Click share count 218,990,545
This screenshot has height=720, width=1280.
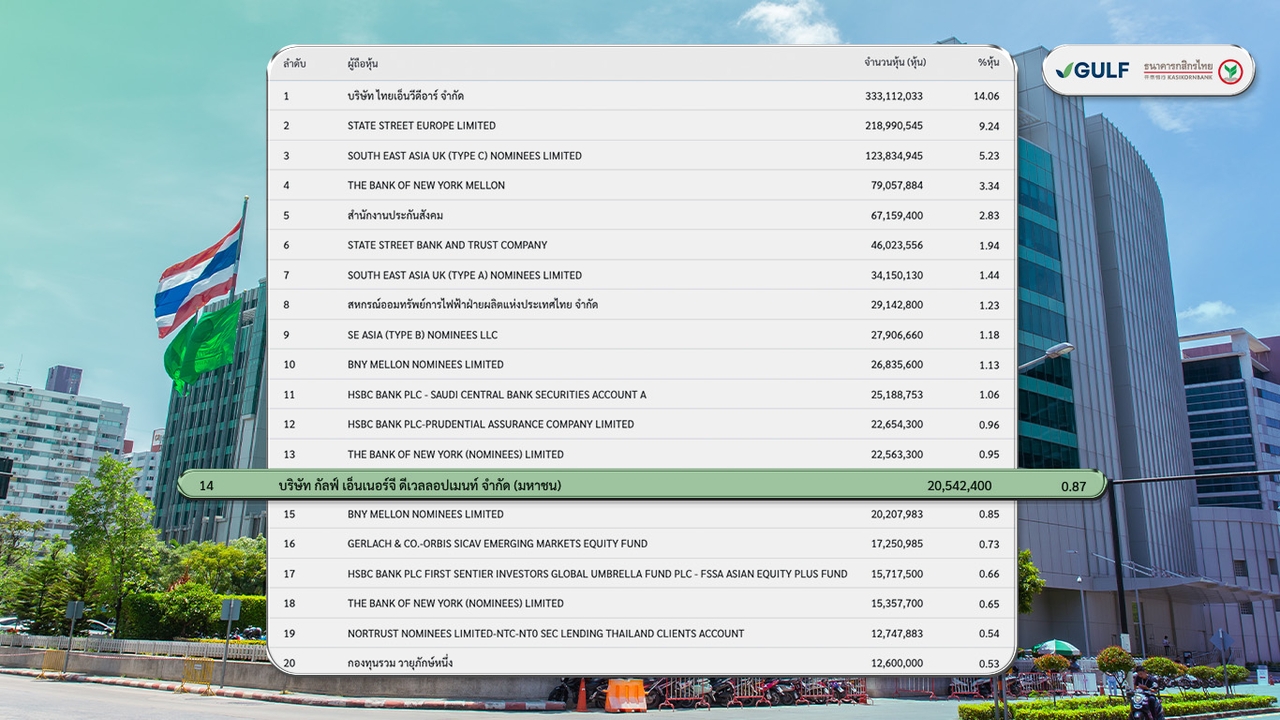tap(894, 126)
